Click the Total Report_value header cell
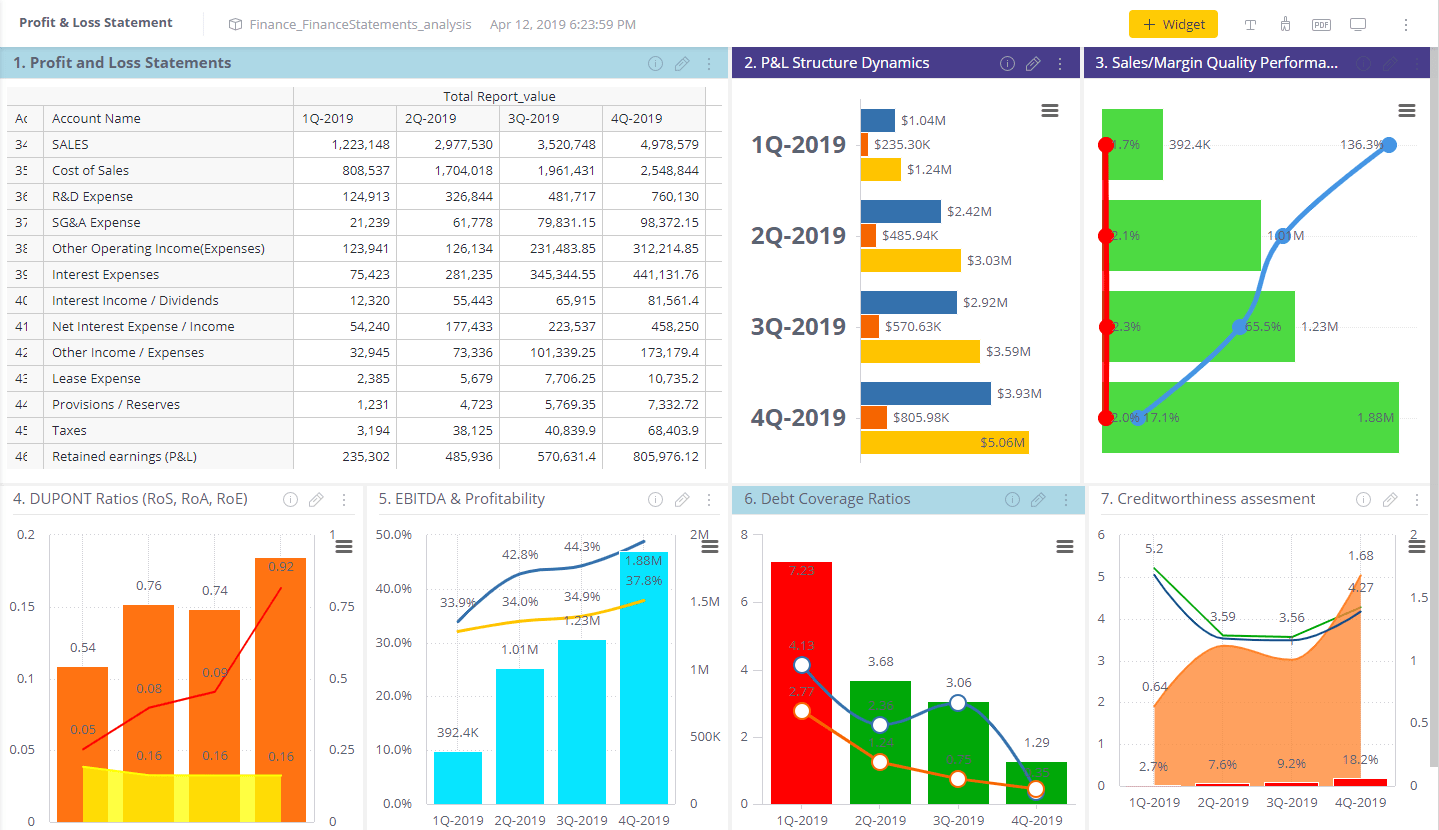Screen dimensions: 1439x830 [x=499, y=96]
